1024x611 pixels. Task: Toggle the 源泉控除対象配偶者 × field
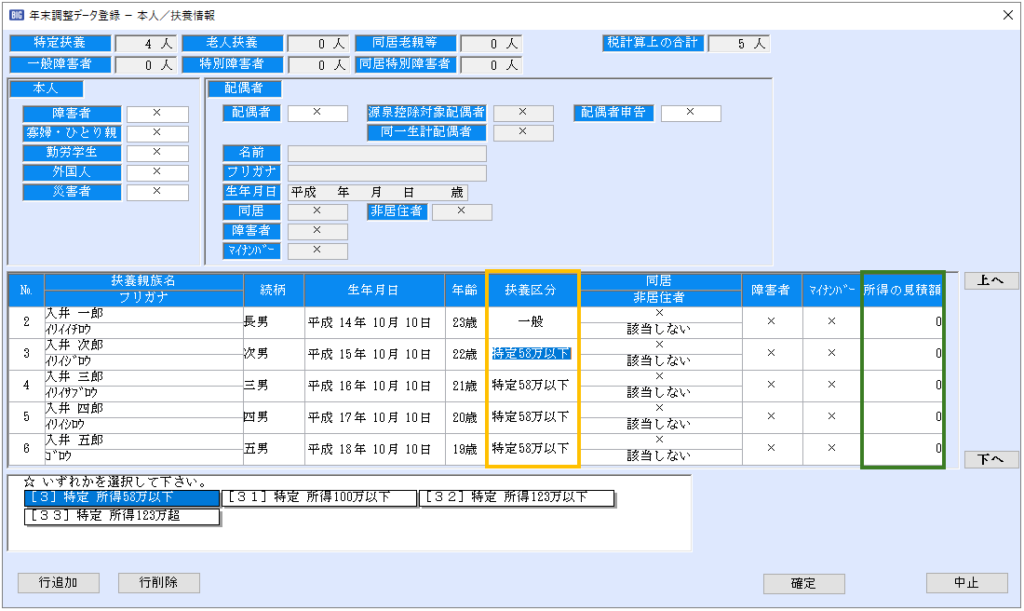tap(523, 113)
